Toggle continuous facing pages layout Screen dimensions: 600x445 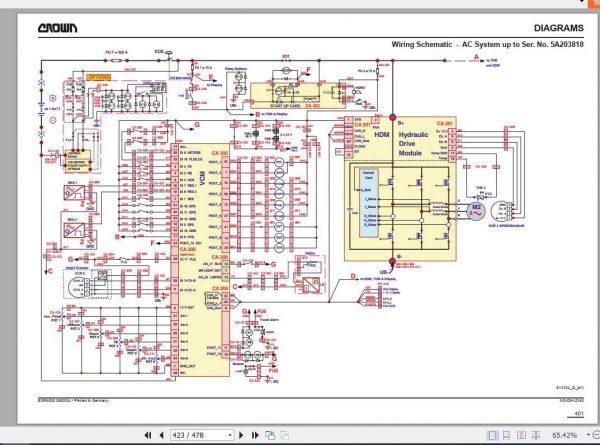tap(536, 435)
